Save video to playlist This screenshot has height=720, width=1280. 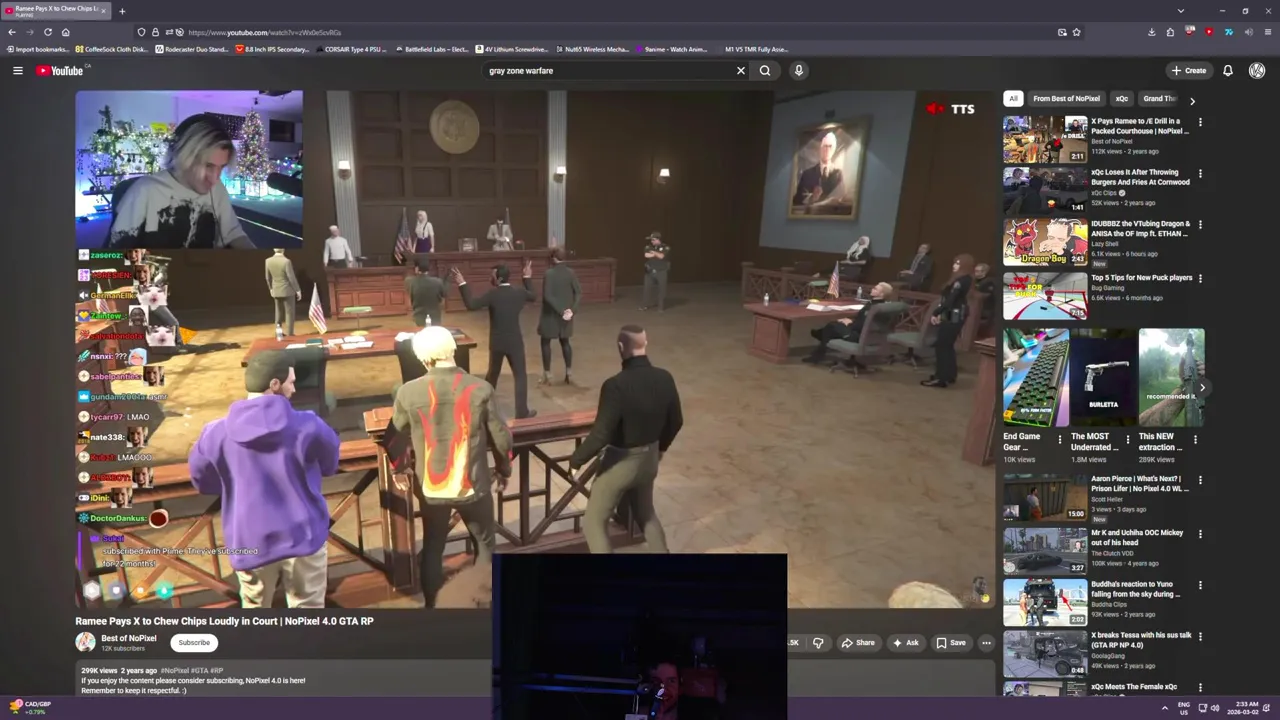pos(951,643)
